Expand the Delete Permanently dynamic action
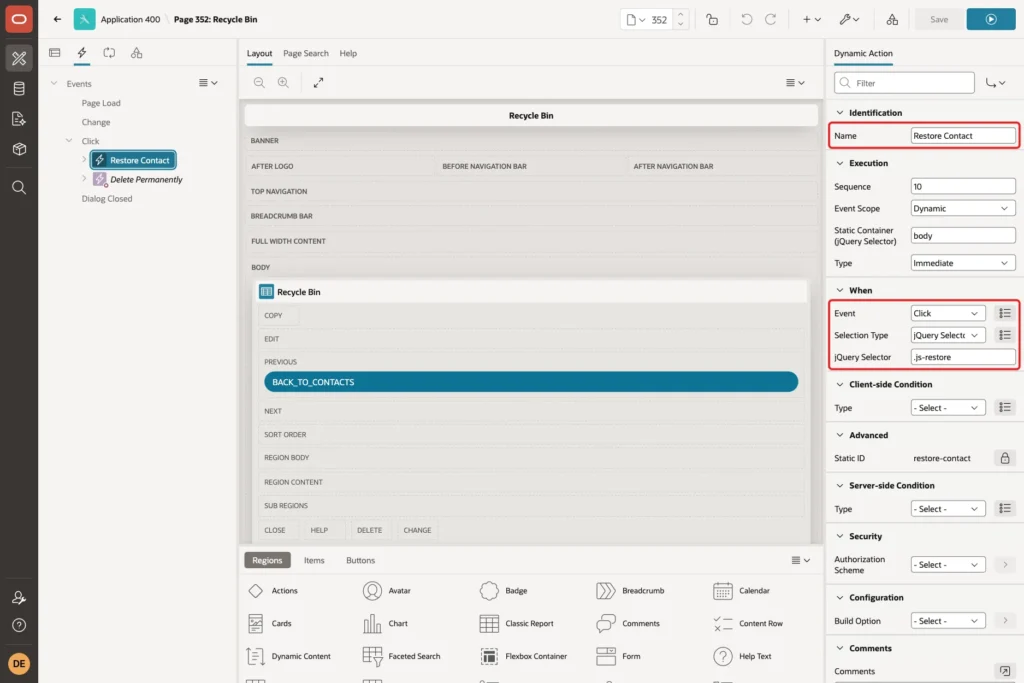This screenshot has width=1024, height=683. click(84, 178)
